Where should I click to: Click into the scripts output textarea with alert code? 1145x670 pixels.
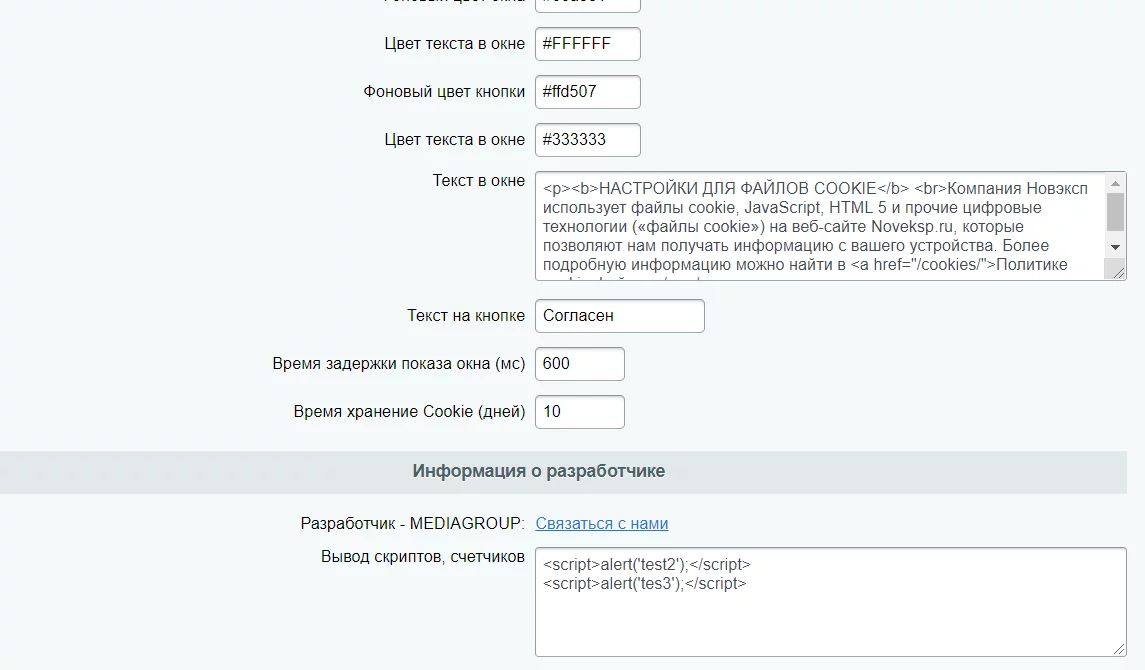pyautogui.click(x=830, y=601)
